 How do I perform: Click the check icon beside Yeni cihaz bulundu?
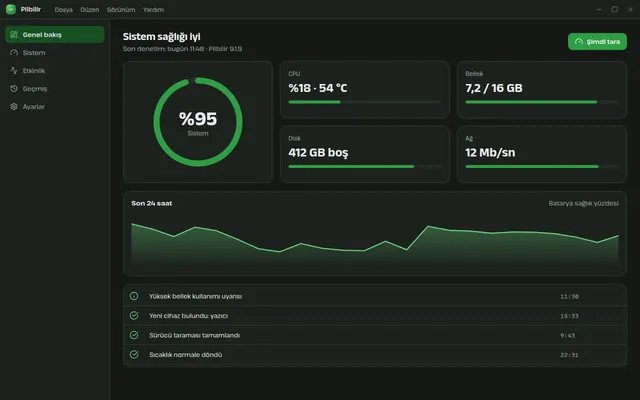[x=134, y=316]
